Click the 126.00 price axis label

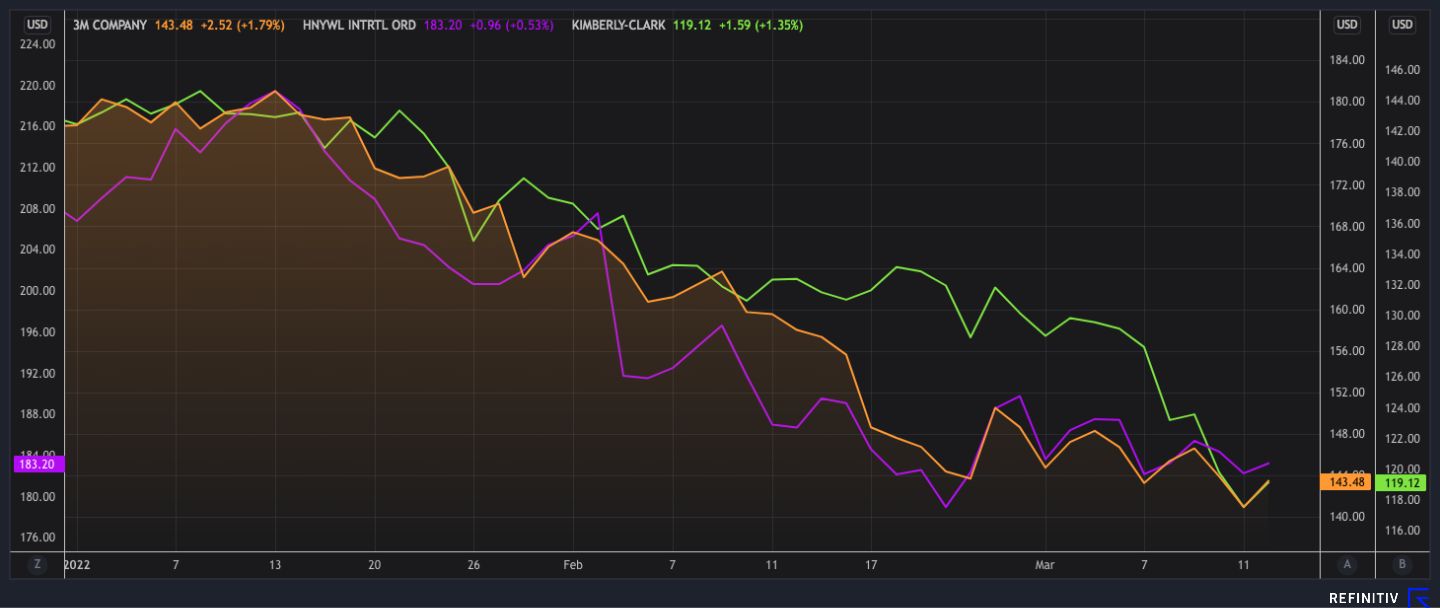(1403, 377)
